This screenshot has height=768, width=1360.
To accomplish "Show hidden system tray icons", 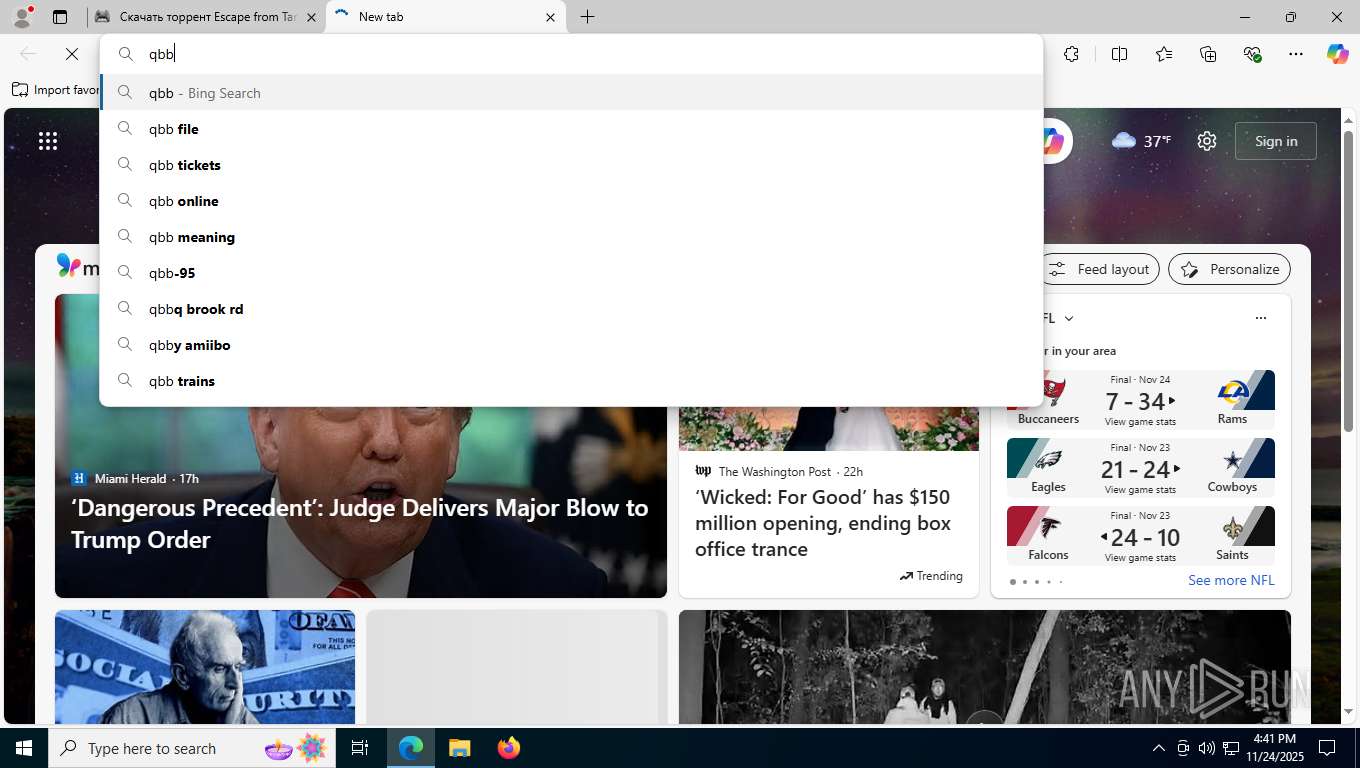I will (x=1159, y=748).
